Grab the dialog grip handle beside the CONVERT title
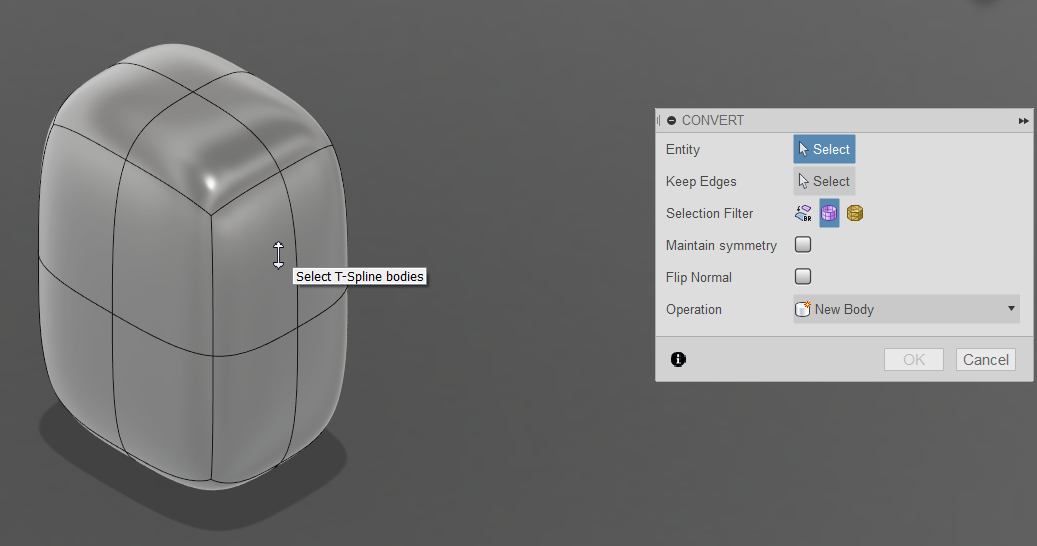The height and width of the screenshot is (546, 1037). tap(658, 120)
